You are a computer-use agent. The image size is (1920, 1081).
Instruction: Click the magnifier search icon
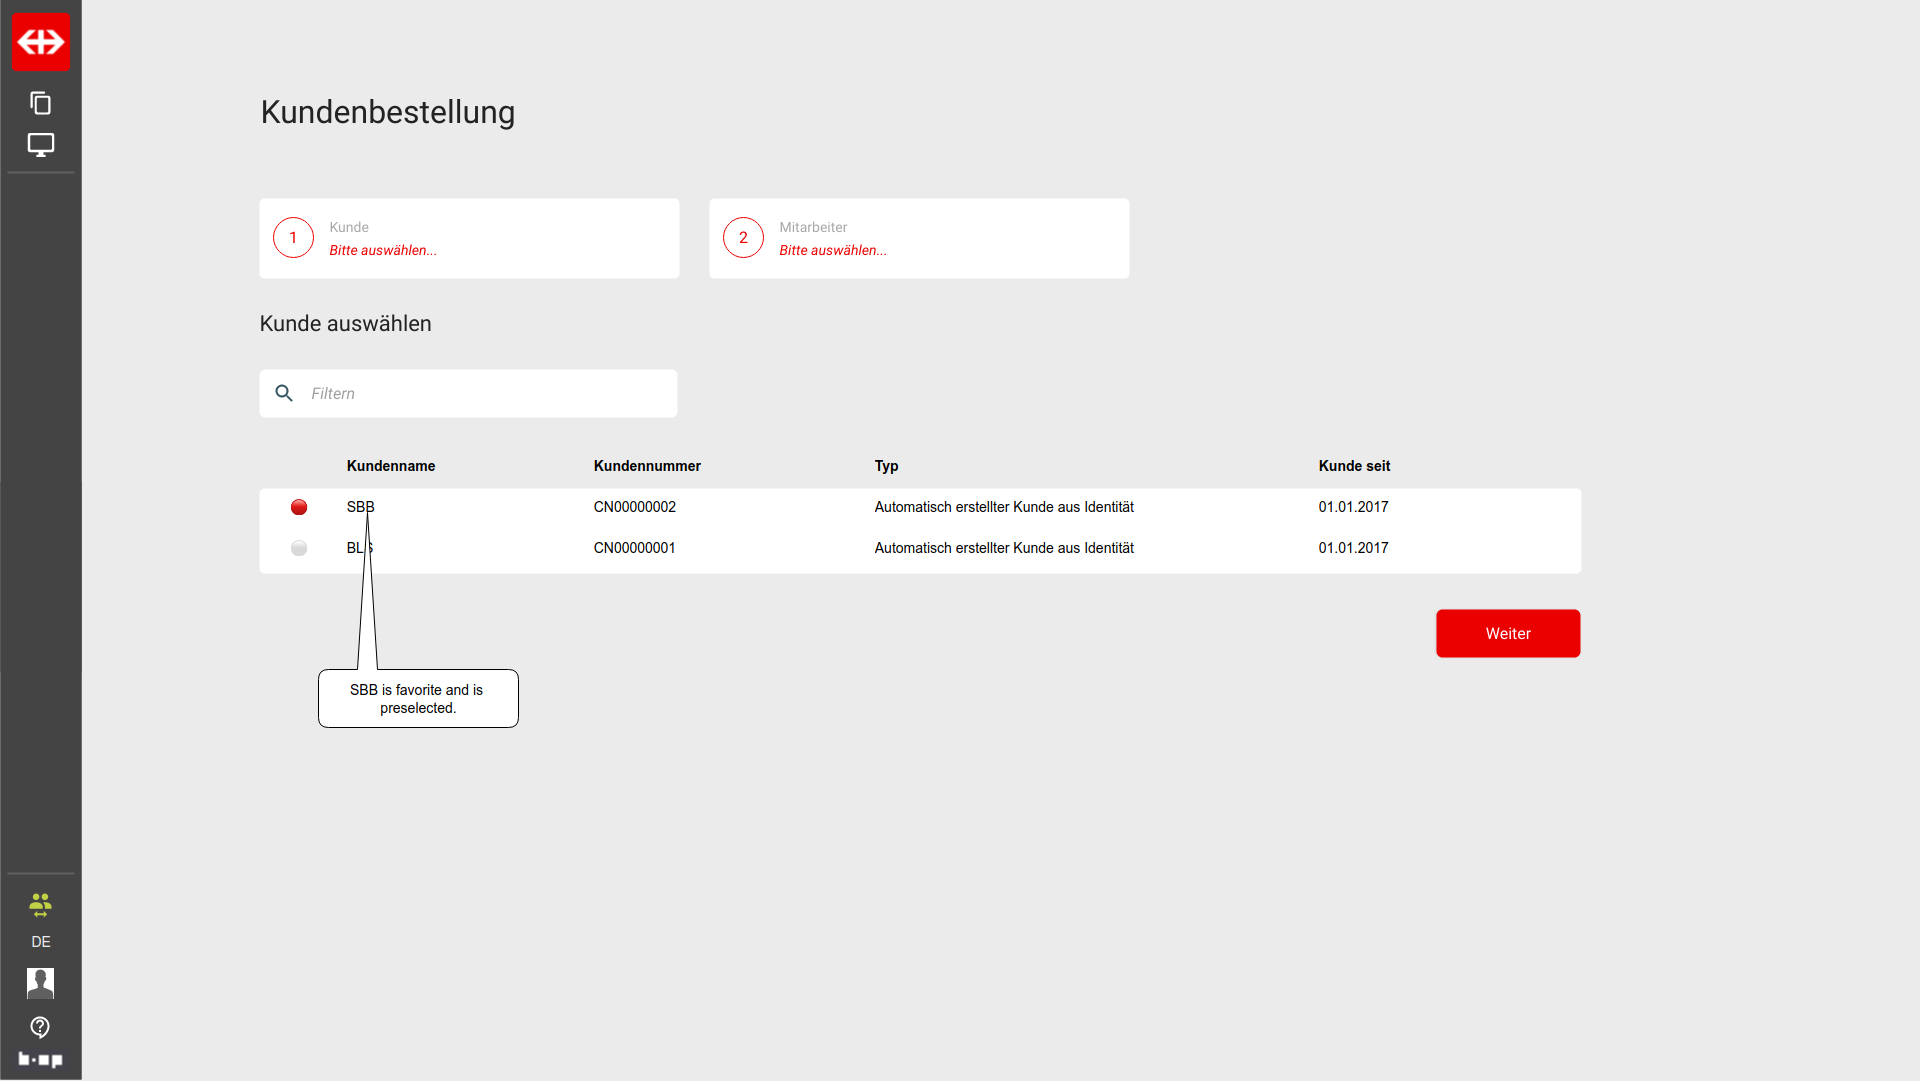tap(284, 394)
